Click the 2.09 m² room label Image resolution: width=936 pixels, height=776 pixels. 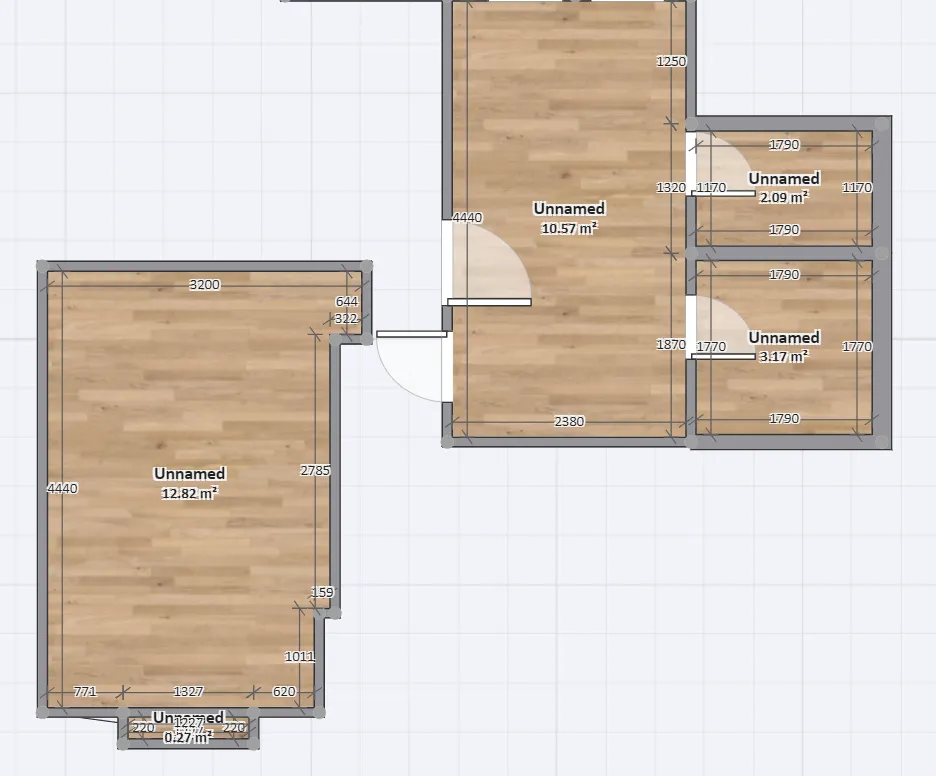tap(784, 188)
